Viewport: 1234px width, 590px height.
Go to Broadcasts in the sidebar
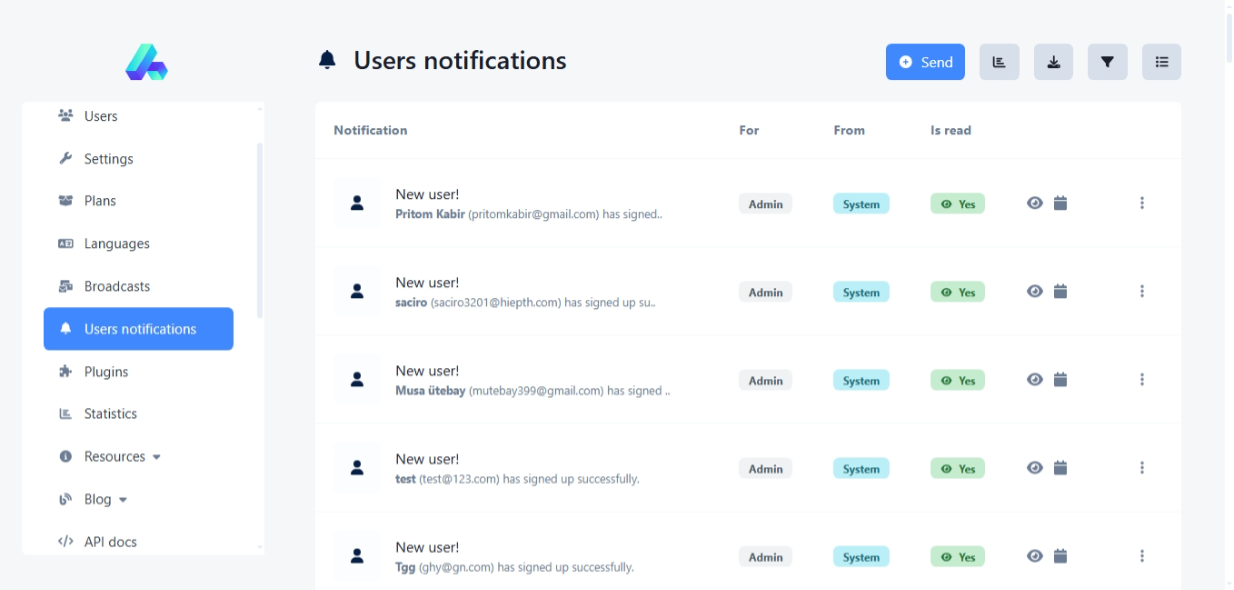tap(116, 286)
